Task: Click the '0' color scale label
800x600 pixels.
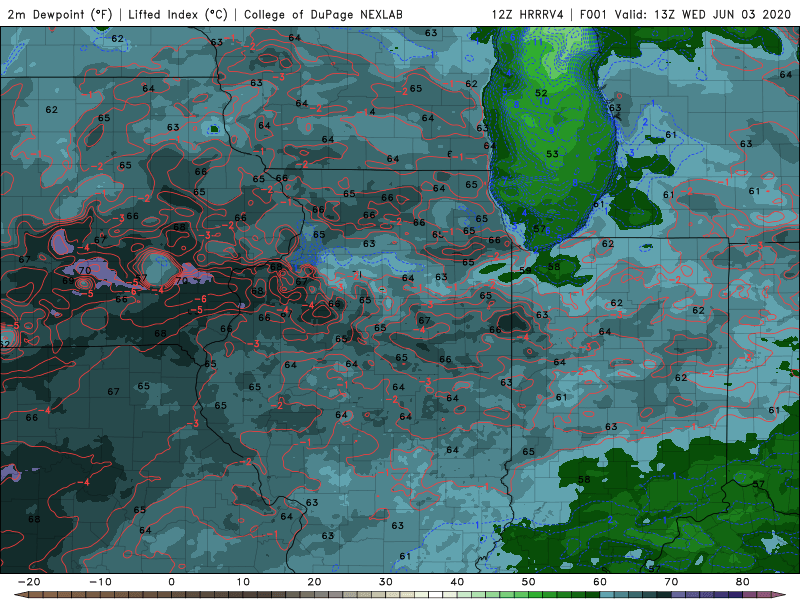Action: coord(171,582)
